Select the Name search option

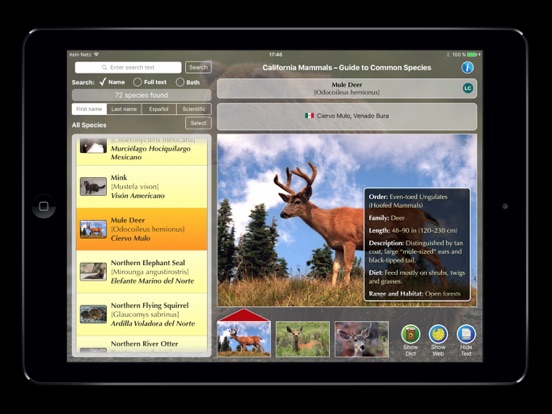[x=112, y=82]
